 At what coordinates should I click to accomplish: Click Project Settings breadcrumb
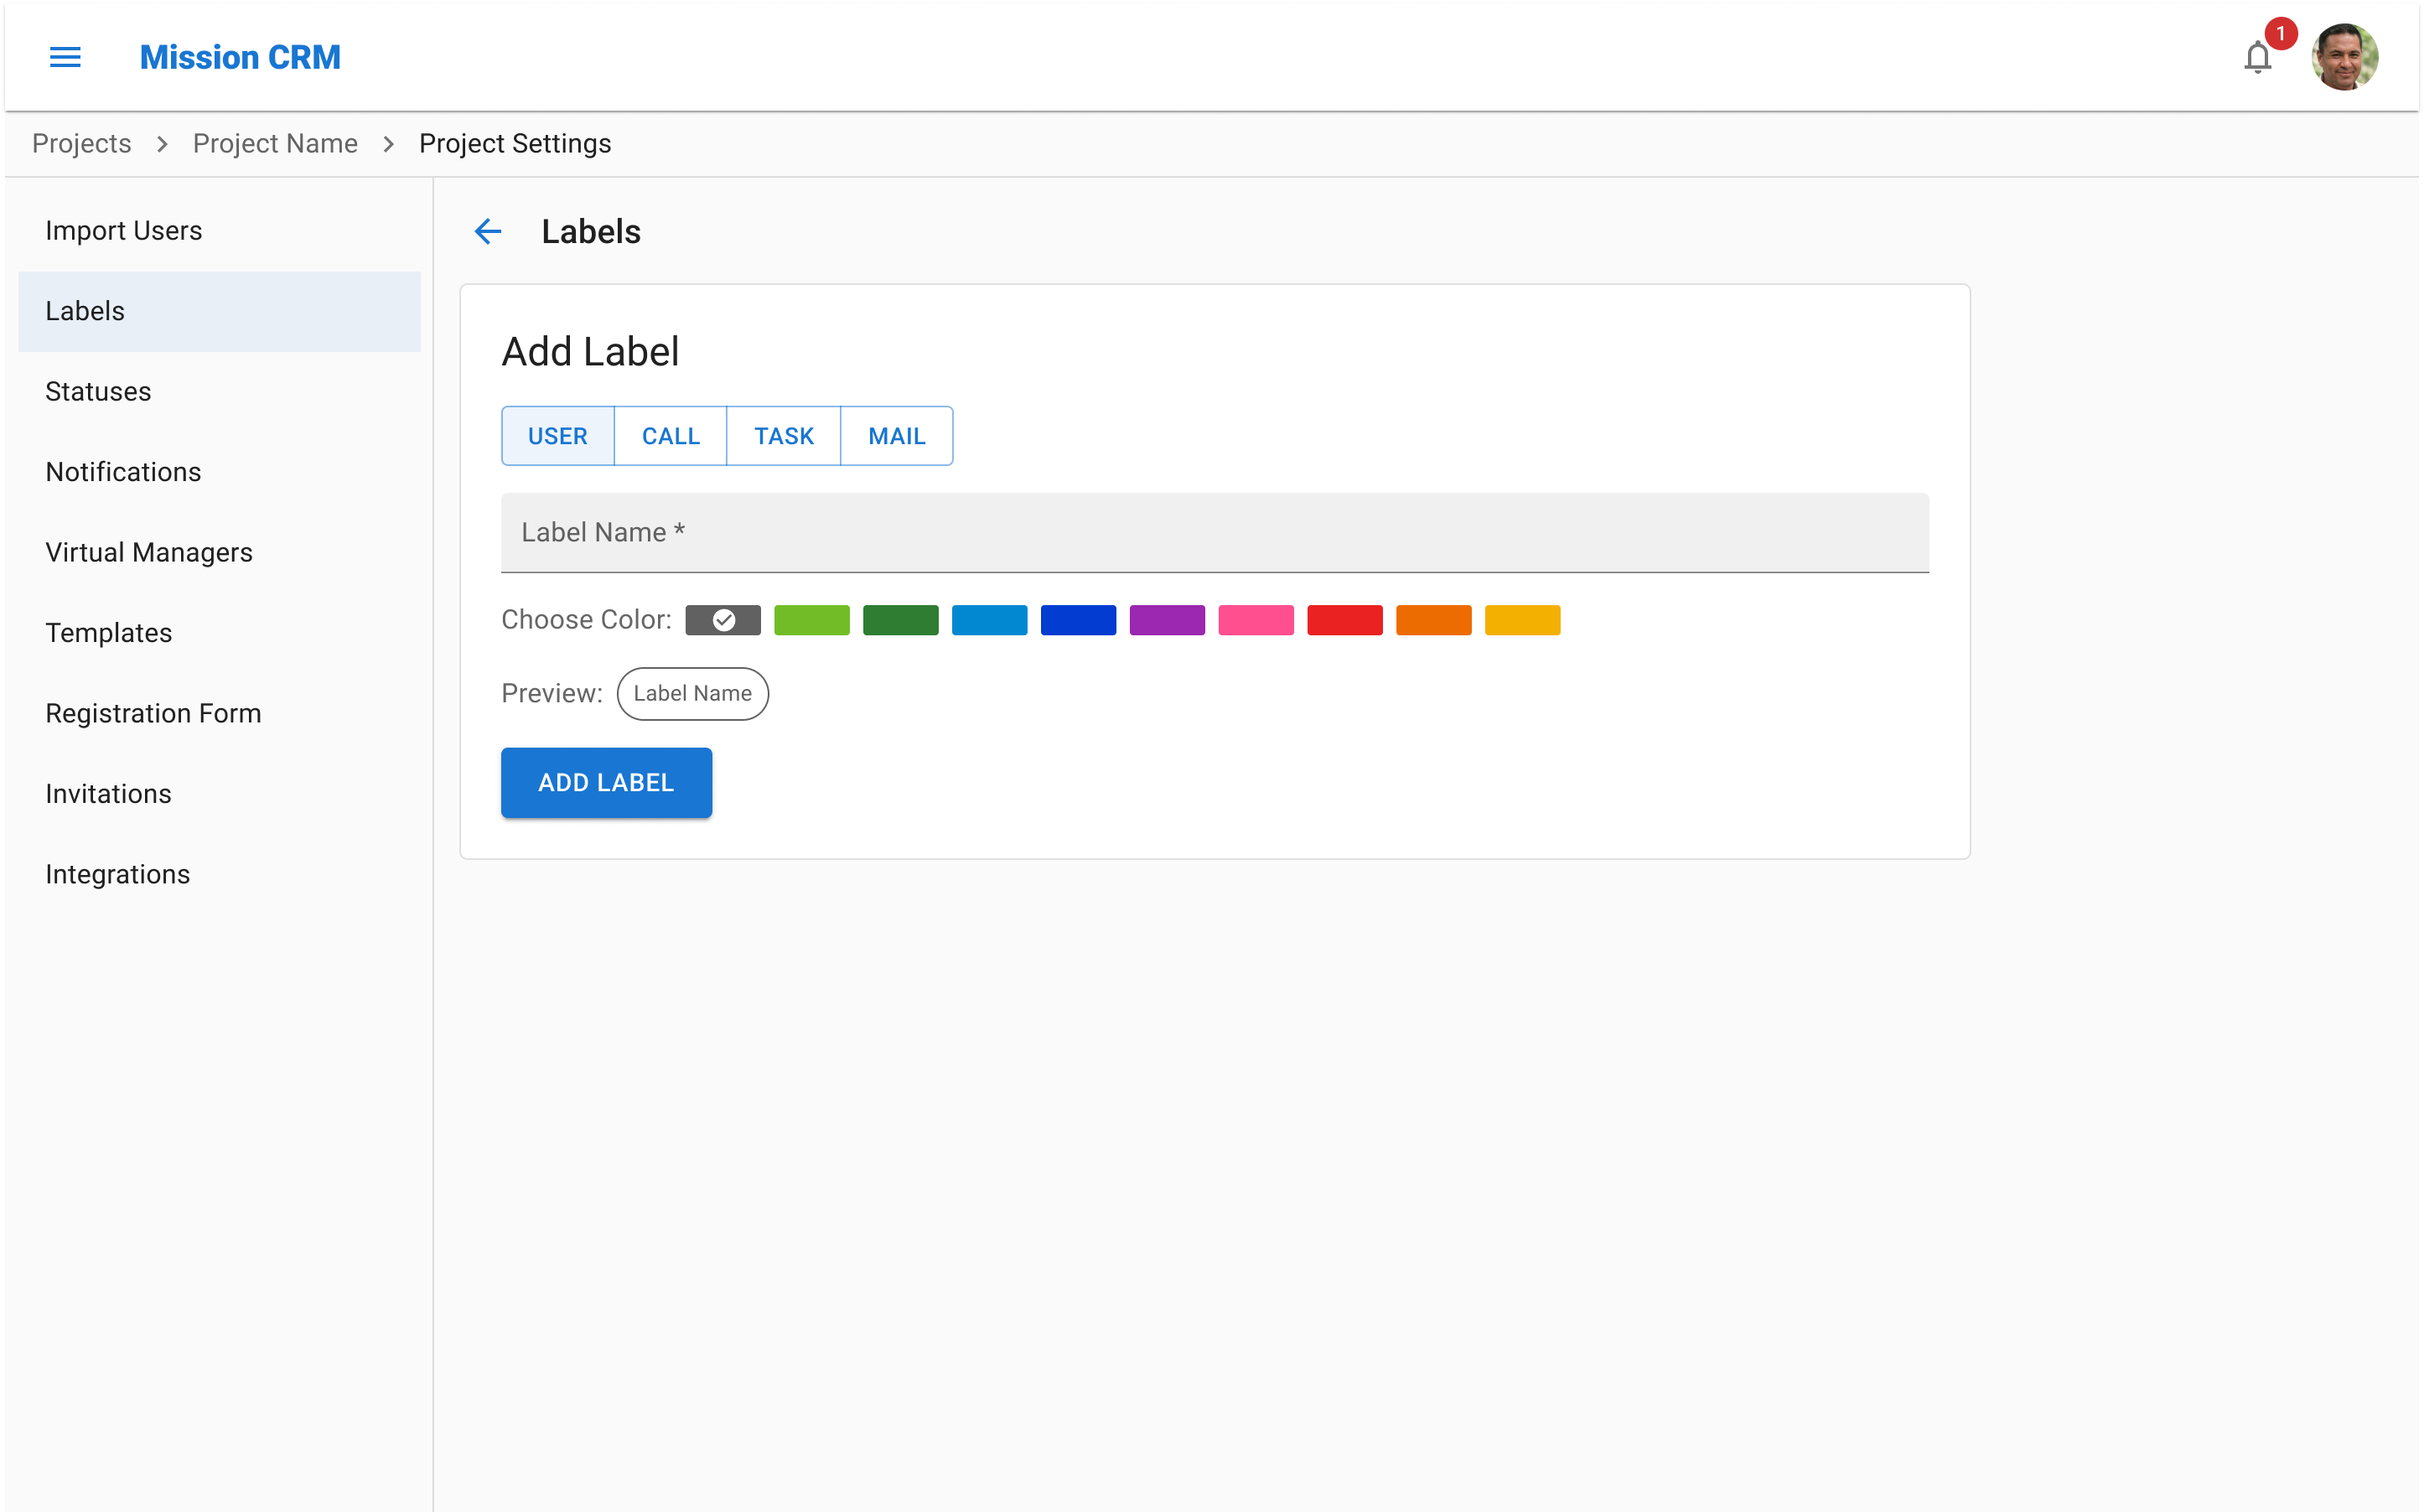[515, 144]
